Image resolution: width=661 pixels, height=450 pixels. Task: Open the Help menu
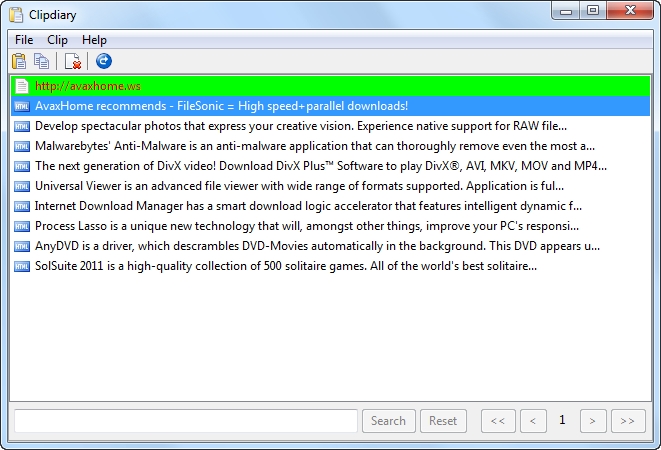[x=94, y=40]
